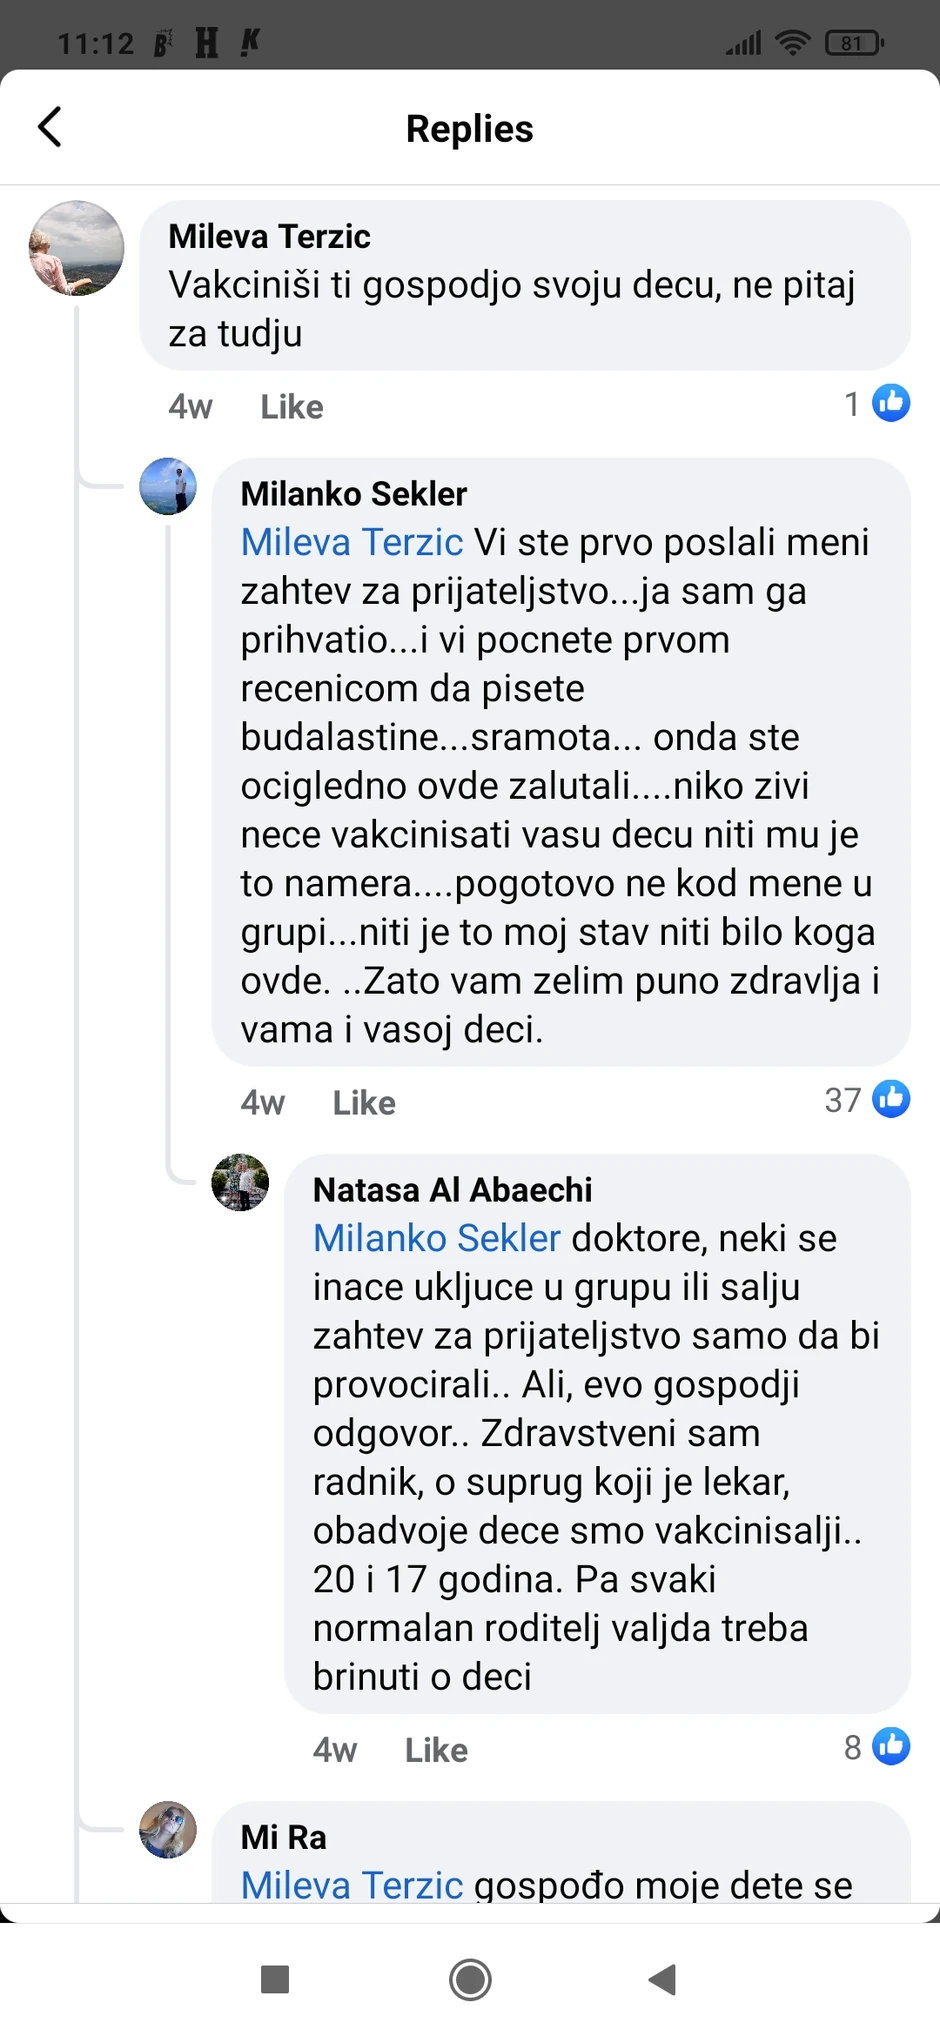
Task: Open Mileva Terzic's profile picture
Action: [x=76, y=249]
